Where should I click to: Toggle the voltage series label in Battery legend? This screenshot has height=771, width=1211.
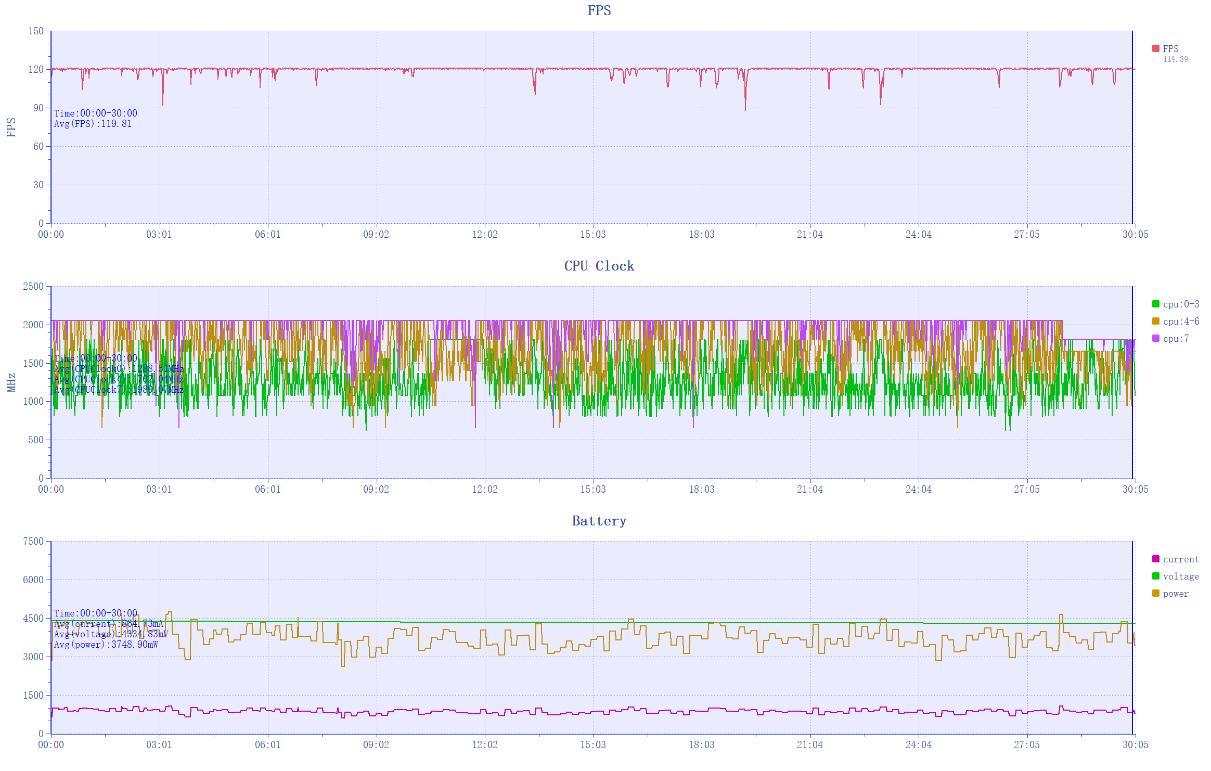[1181, 577]
